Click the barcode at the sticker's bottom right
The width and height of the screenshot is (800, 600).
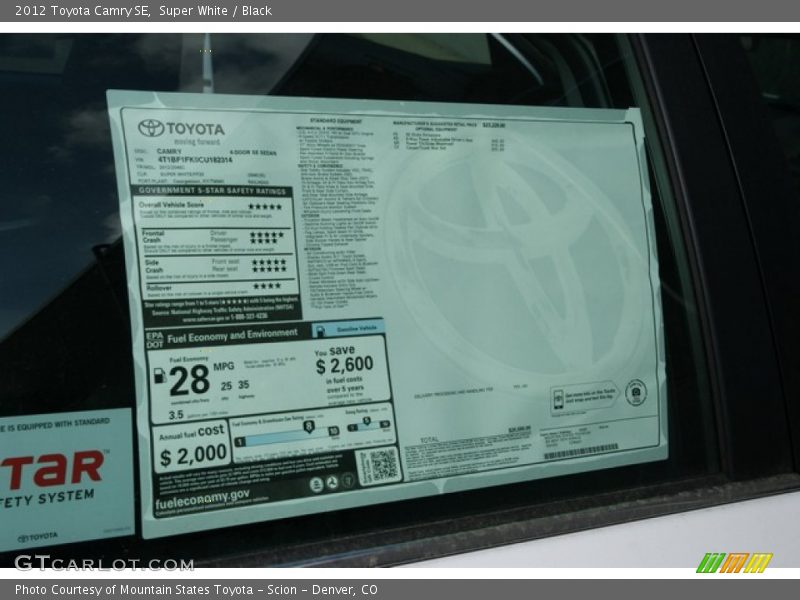pos(581,452)
